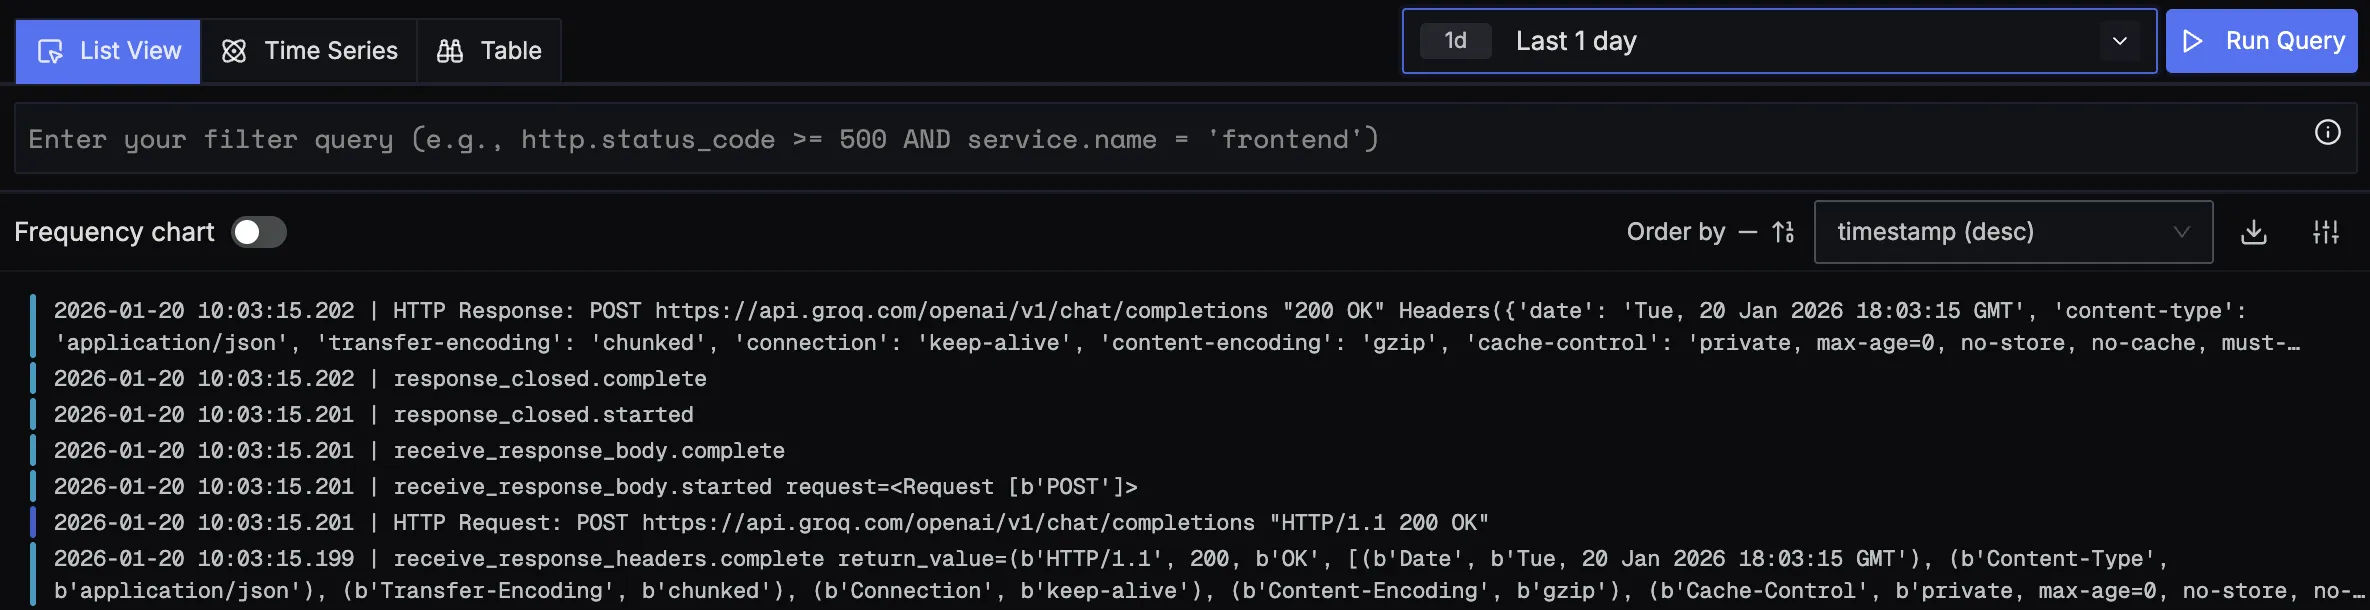Click the List View cursor icon

[x=50, y=51]
